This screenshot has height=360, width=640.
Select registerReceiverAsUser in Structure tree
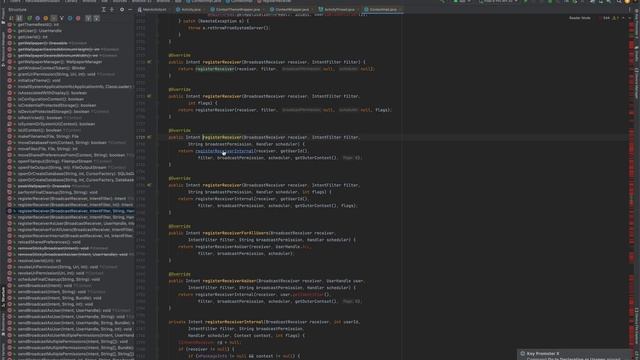pos(76,223)
